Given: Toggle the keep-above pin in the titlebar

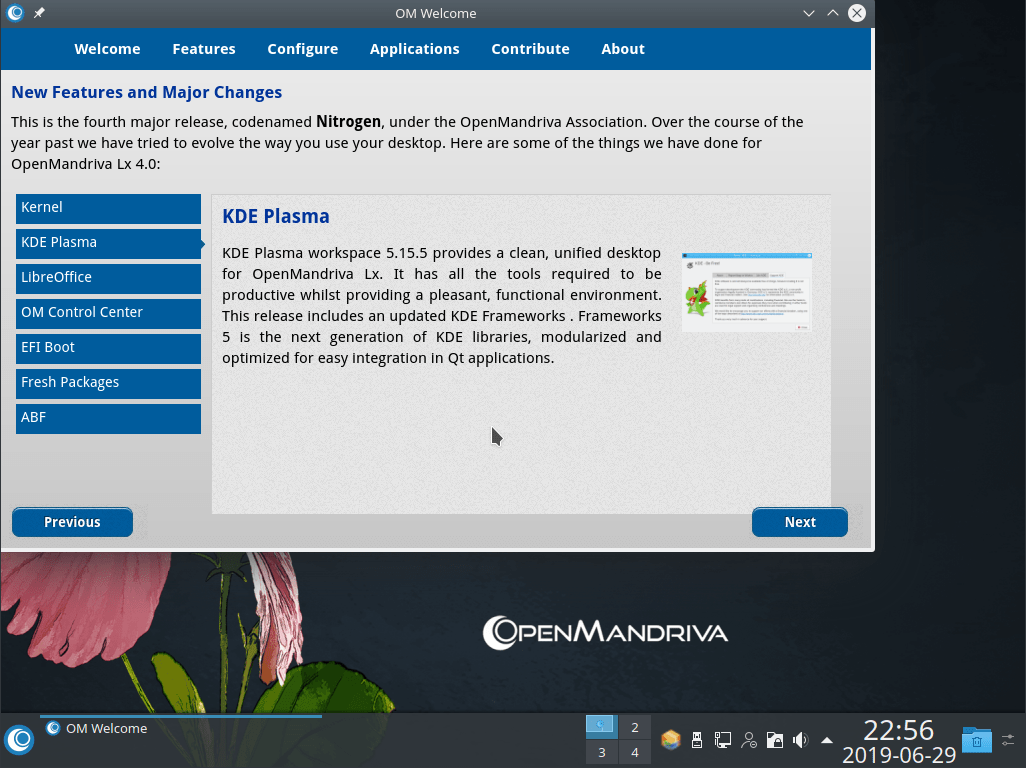Looking at the screenshot, I should click(x=39, y=13).
